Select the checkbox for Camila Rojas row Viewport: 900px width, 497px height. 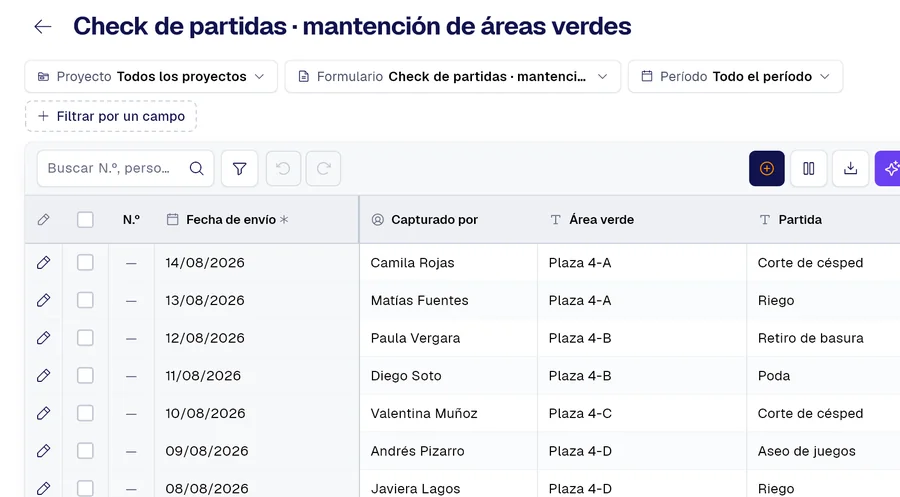[x=85, y=263]
